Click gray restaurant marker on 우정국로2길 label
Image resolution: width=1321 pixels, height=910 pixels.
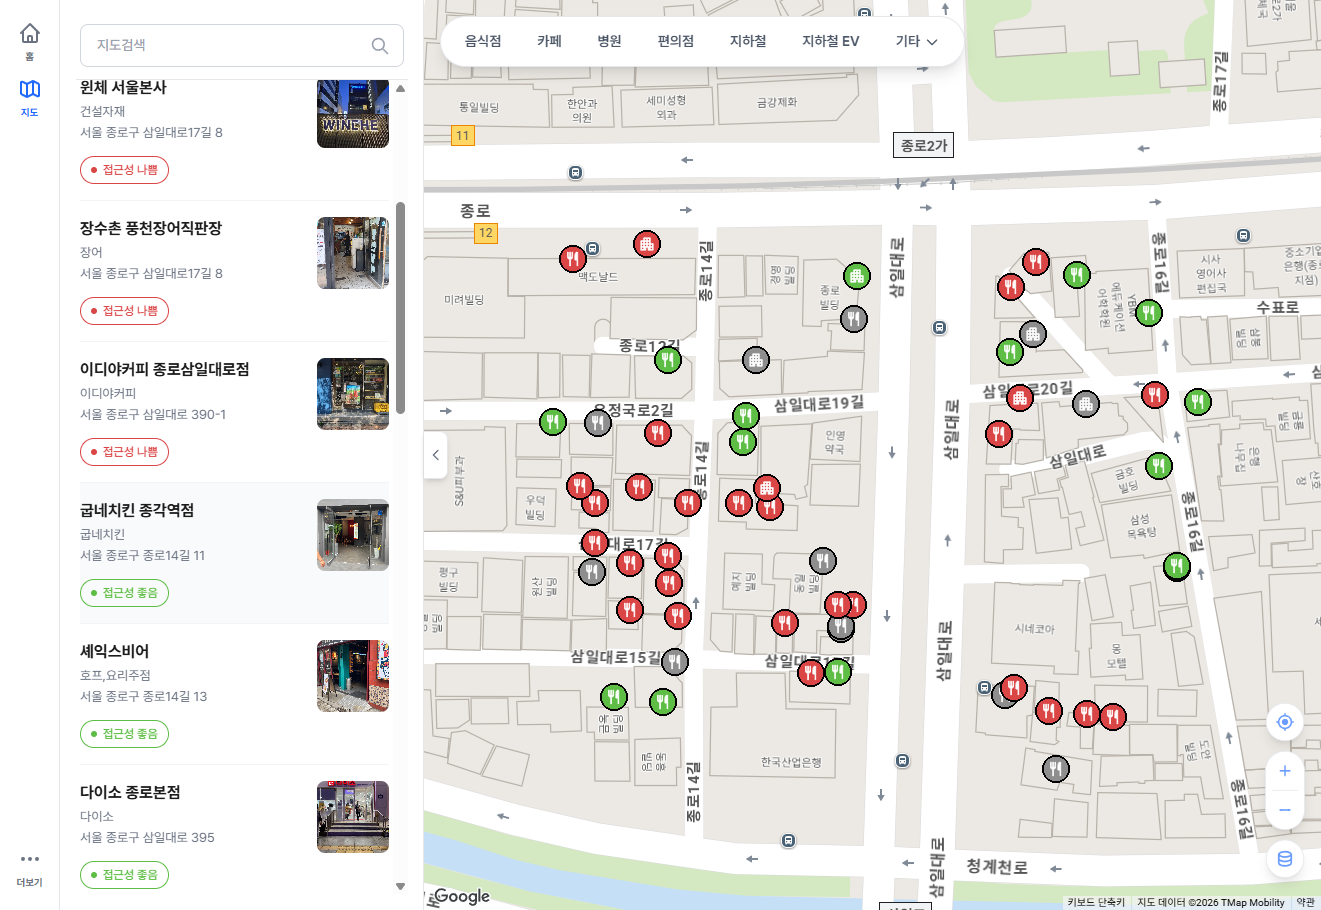pos(597,422)
